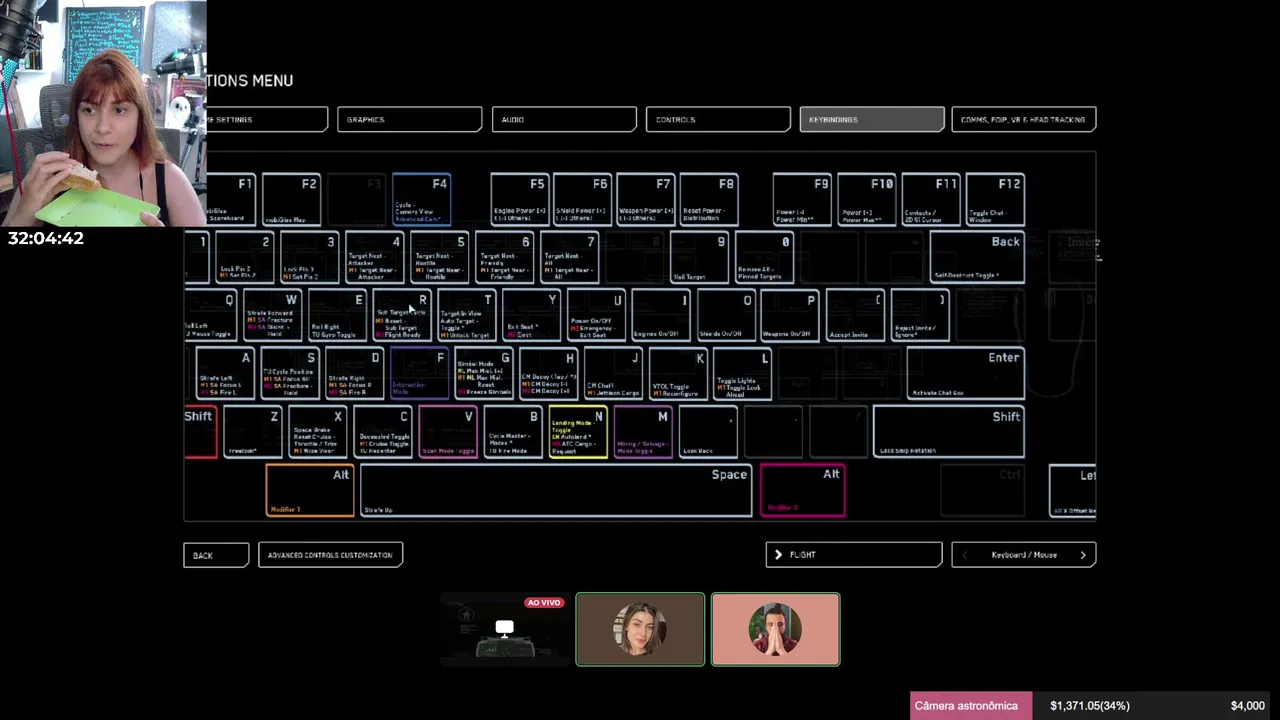
Task: Select the Enter Activate Chat Box key
Action: point(966,374)
